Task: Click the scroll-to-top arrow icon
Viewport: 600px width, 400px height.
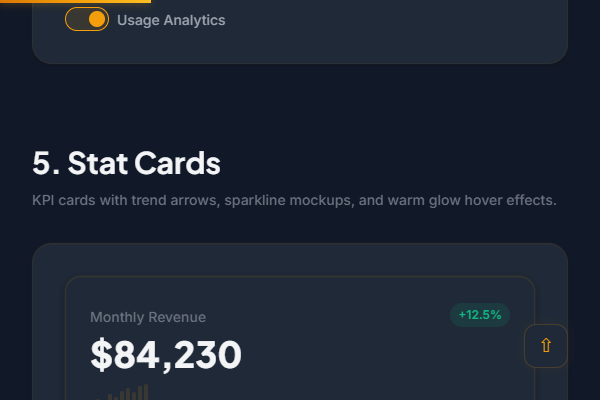Action: 546,346
